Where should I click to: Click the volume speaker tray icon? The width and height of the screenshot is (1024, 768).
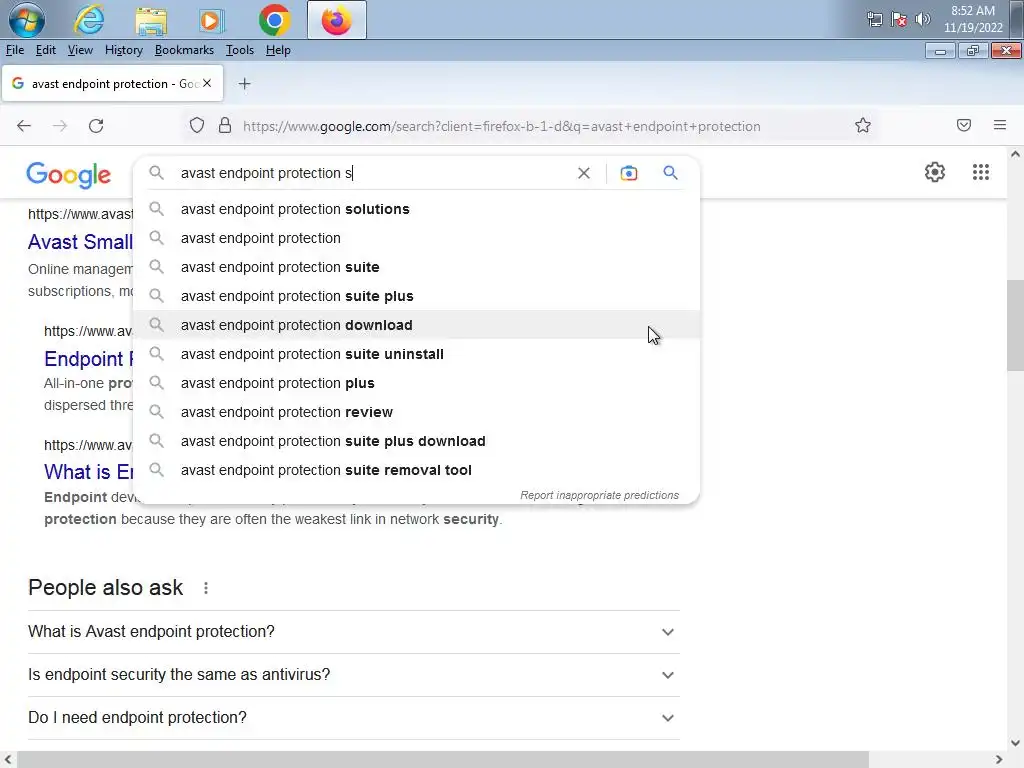coord(922,19)
